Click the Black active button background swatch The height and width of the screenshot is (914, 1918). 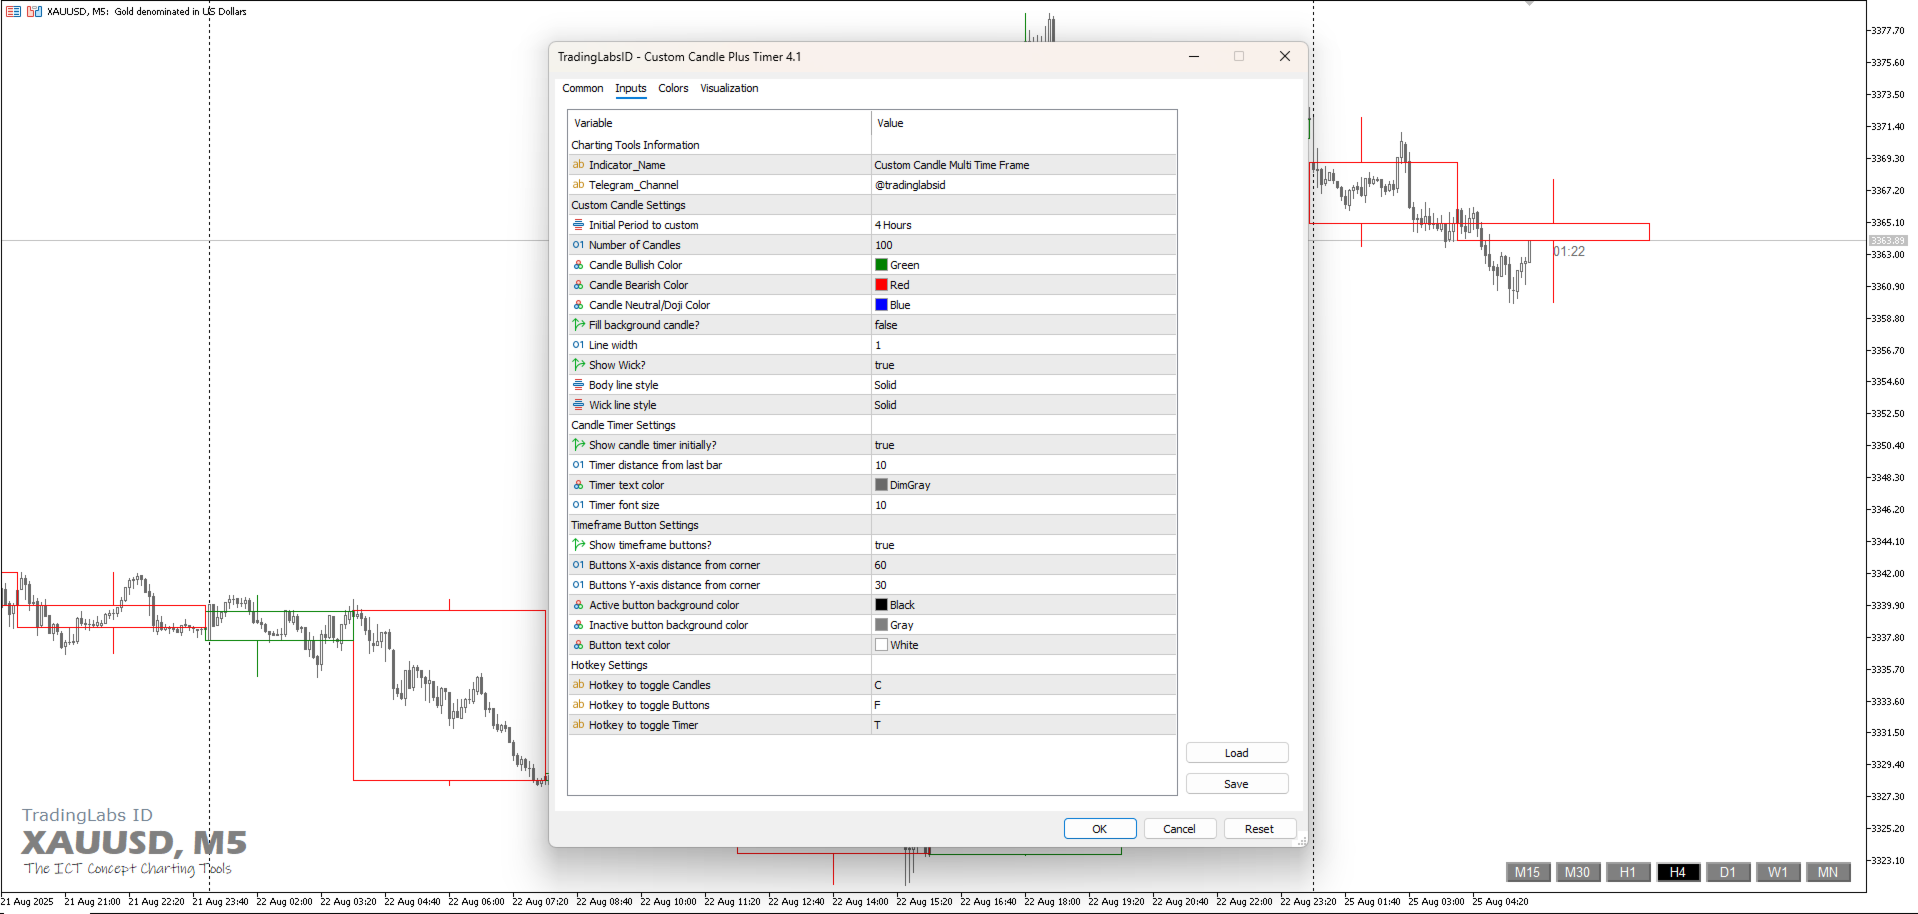[x=881, y=605]
